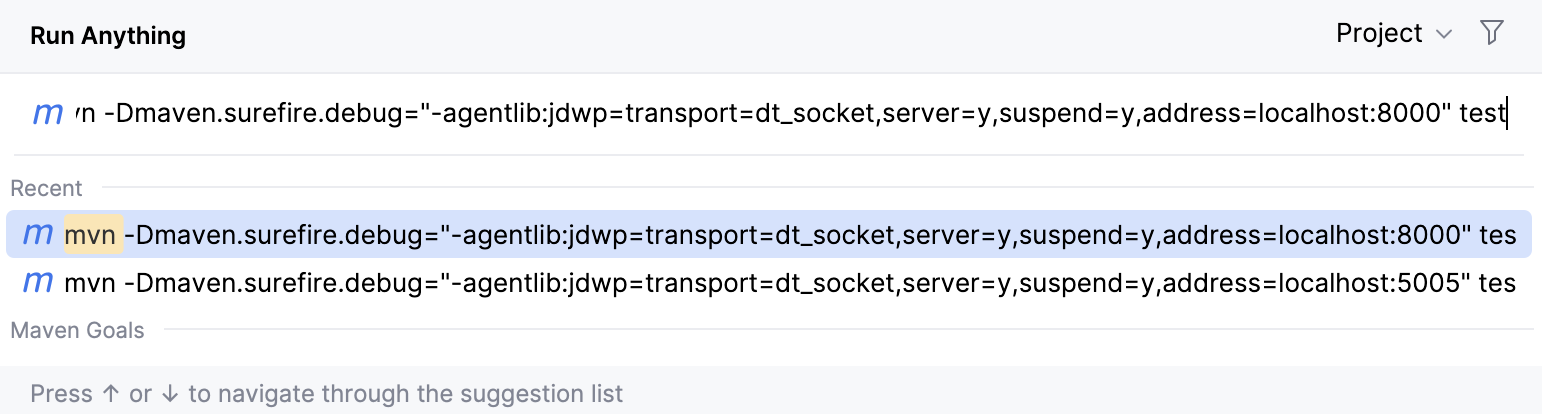Select recent command with address localhost:5005

point(790,283)
